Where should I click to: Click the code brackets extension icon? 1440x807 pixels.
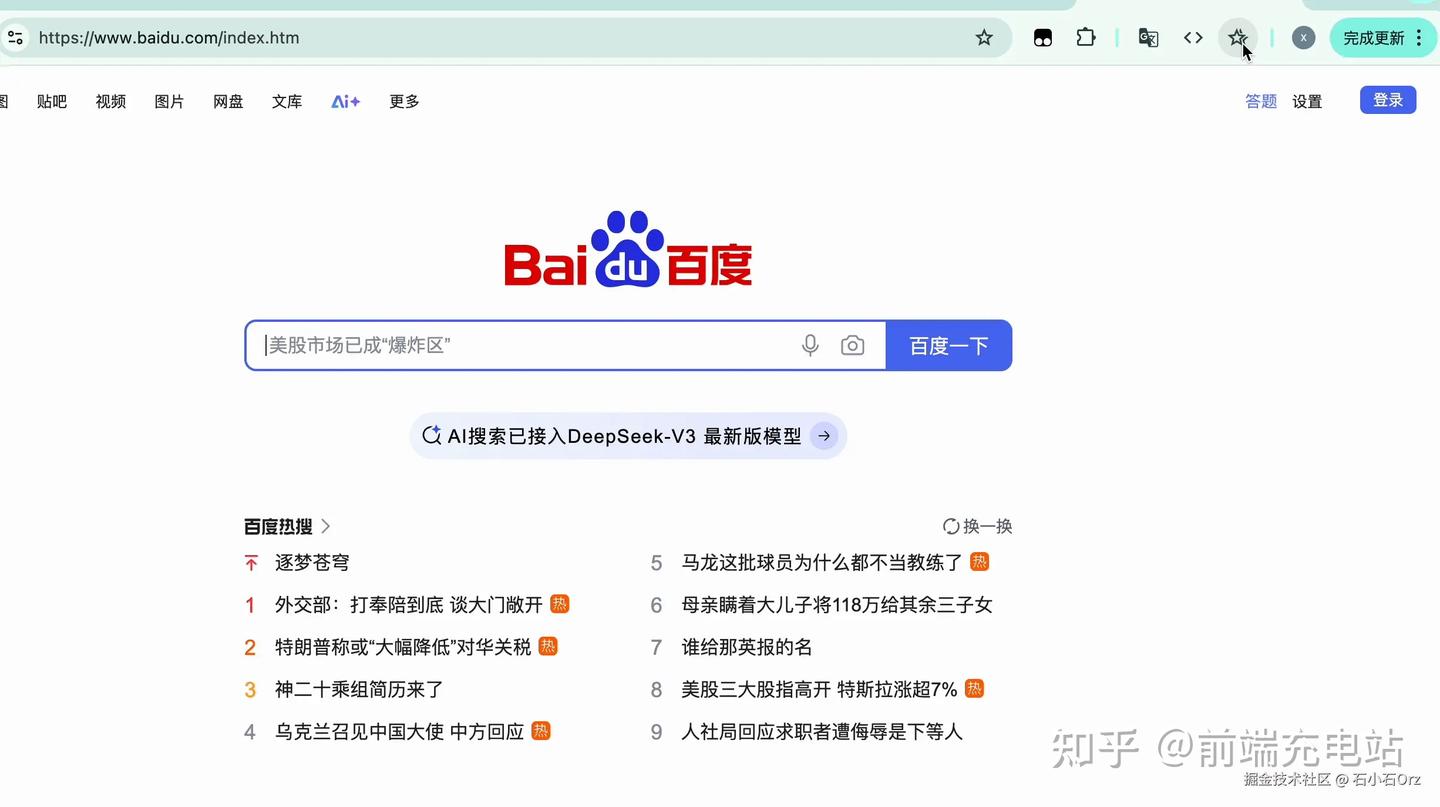pyautogui.click(x=1192, y=37)
